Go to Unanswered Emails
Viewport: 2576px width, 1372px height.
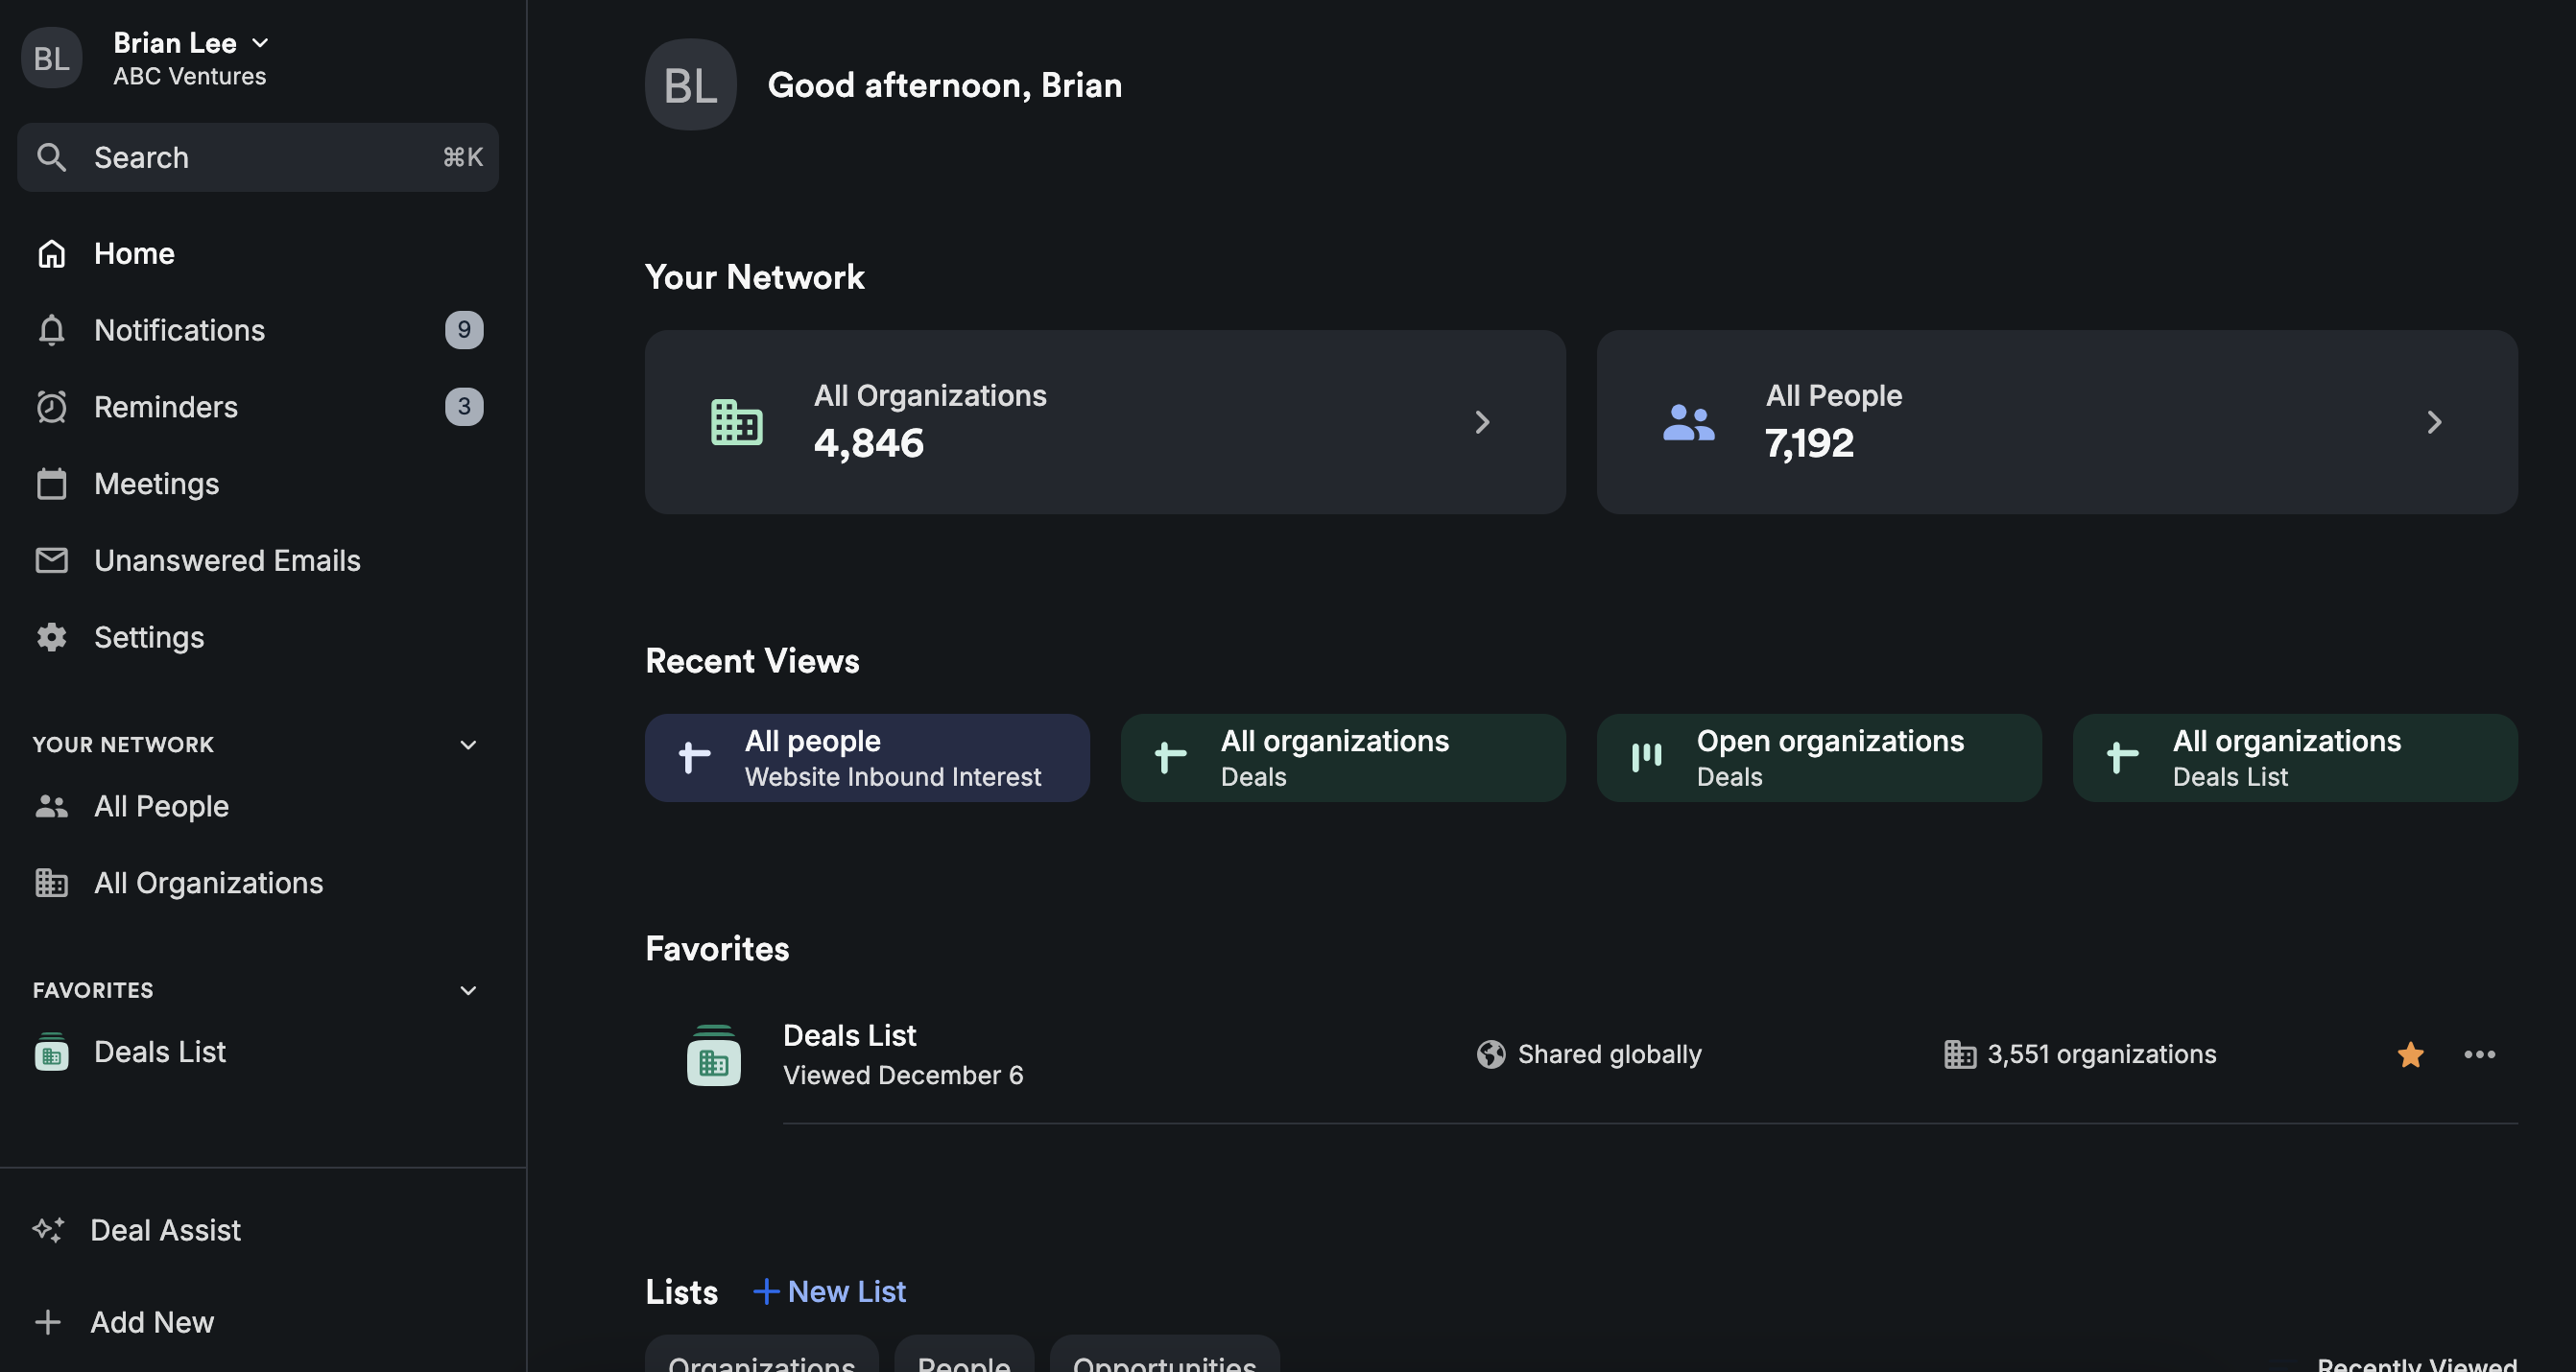tap(228, 560)
